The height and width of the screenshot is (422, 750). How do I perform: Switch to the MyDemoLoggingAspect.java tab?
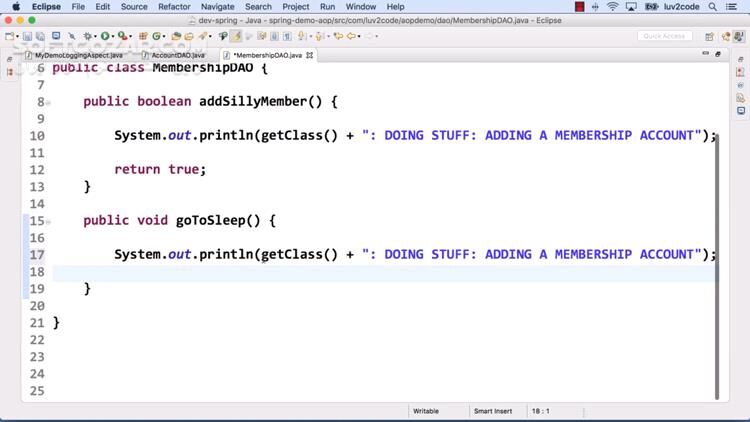tap(78, 55)
